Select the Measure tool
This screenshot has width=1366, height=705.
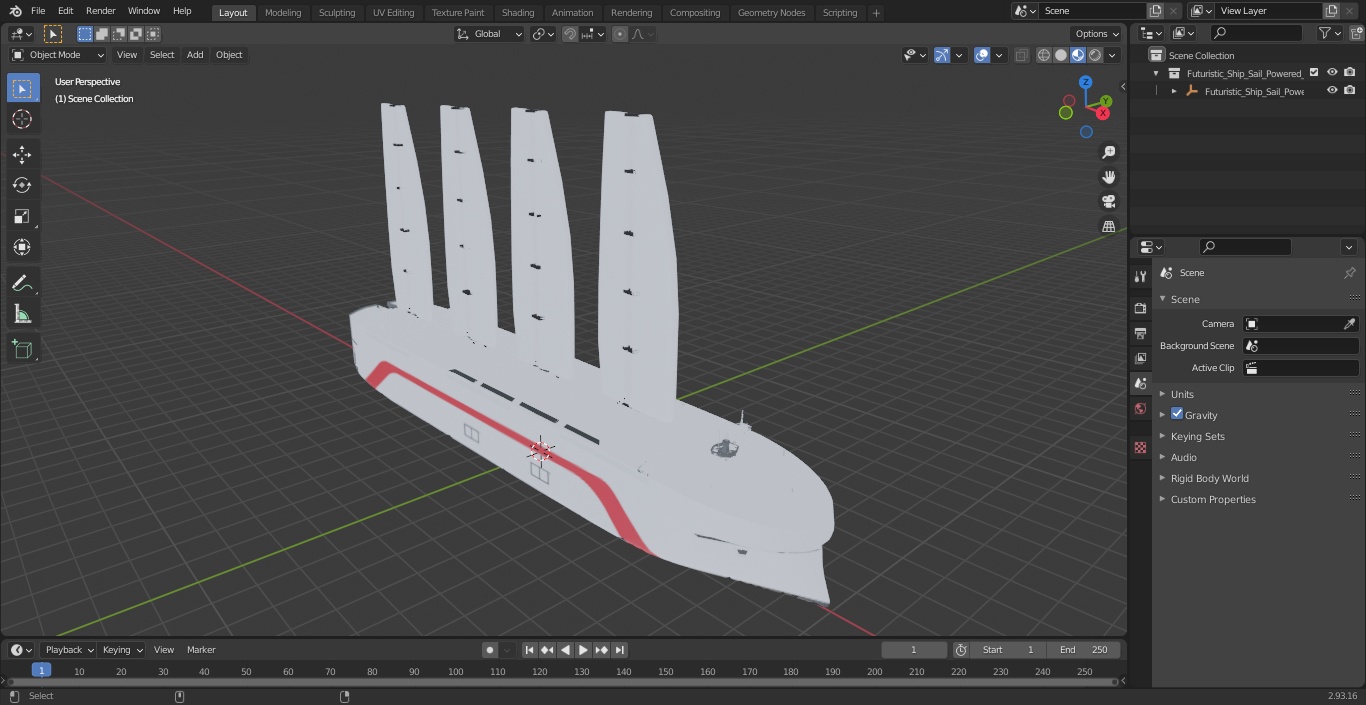click(x=22, y=315)
